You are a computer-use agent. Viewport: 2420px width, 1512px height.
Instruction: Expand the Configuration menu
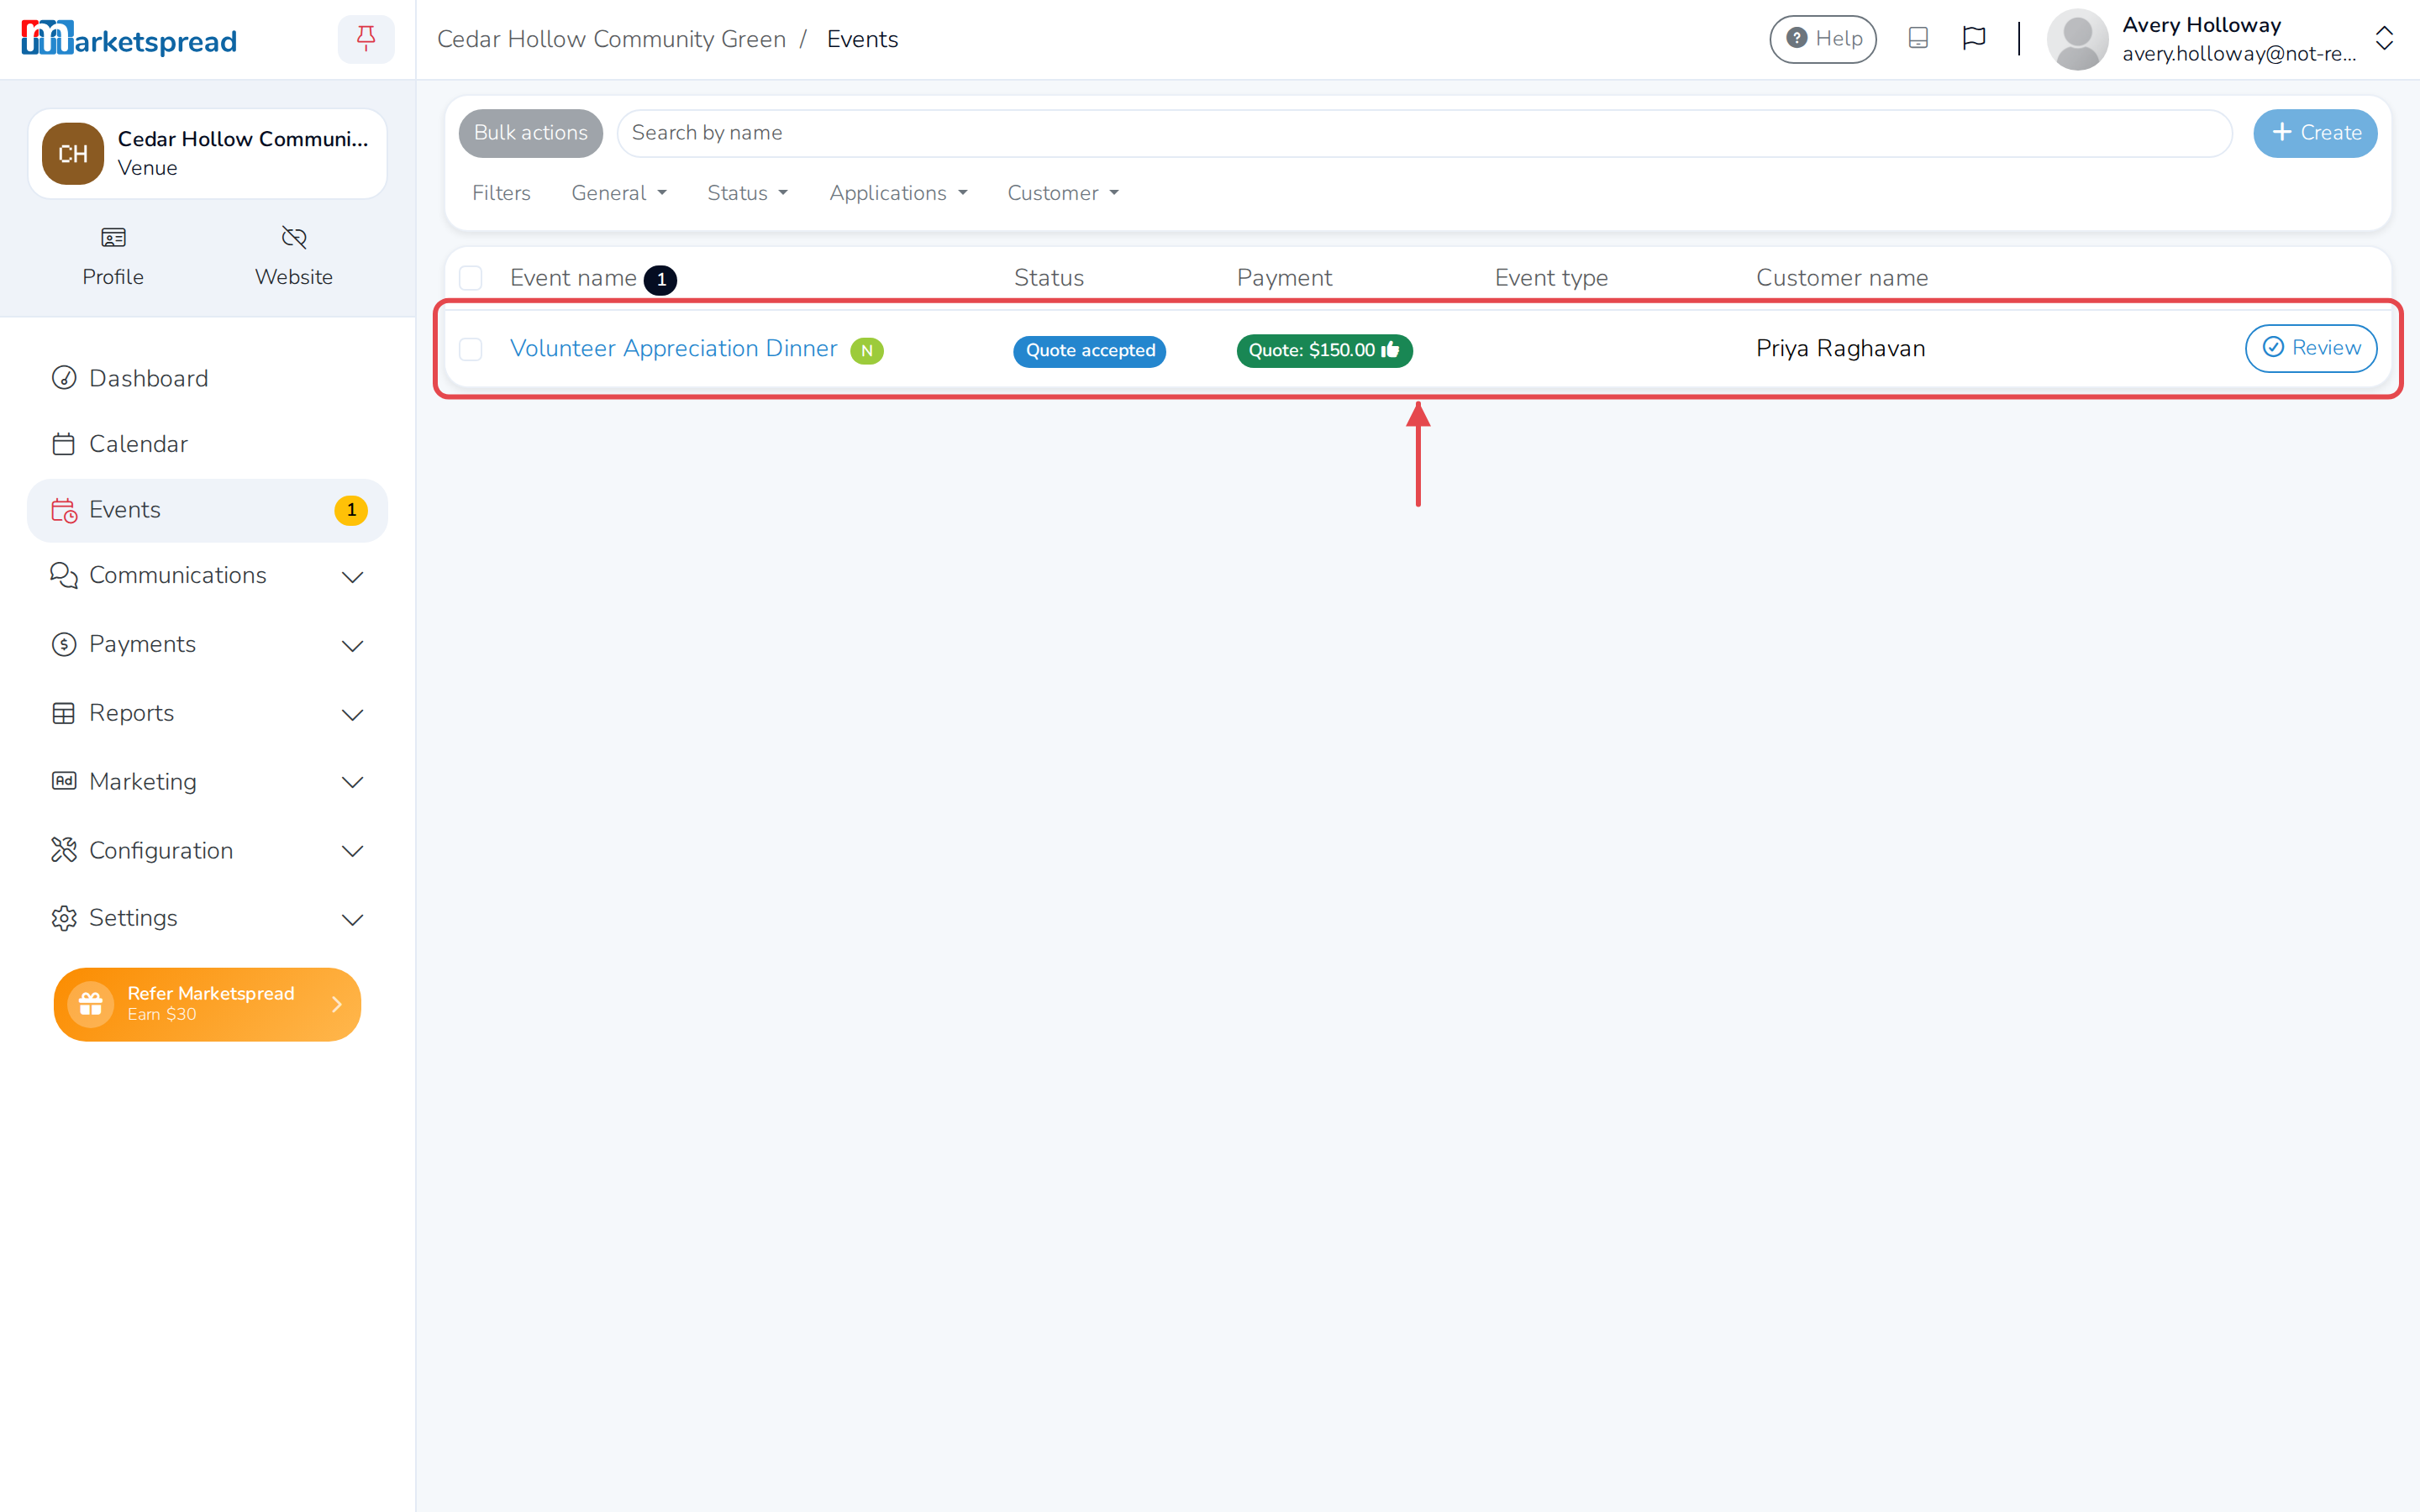pyautogui.click(x=208, y=851)
